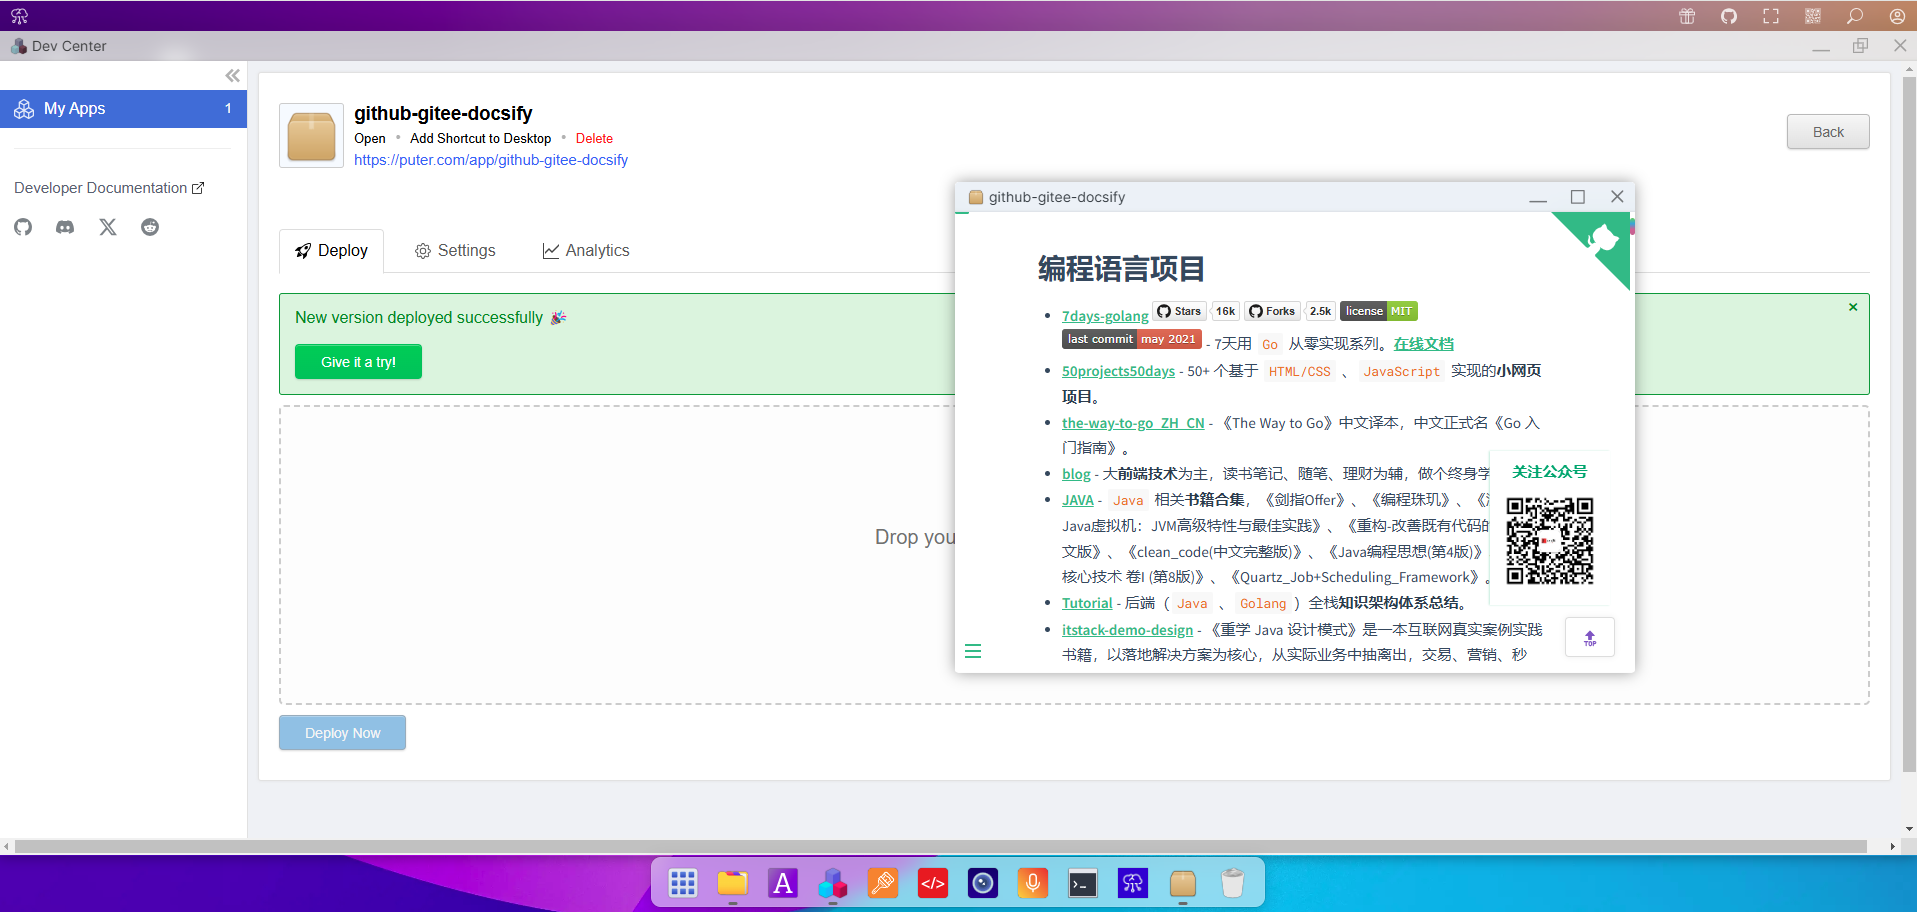Open Discord link in the sidebar
1917x912 pixels.
(65, 227)
